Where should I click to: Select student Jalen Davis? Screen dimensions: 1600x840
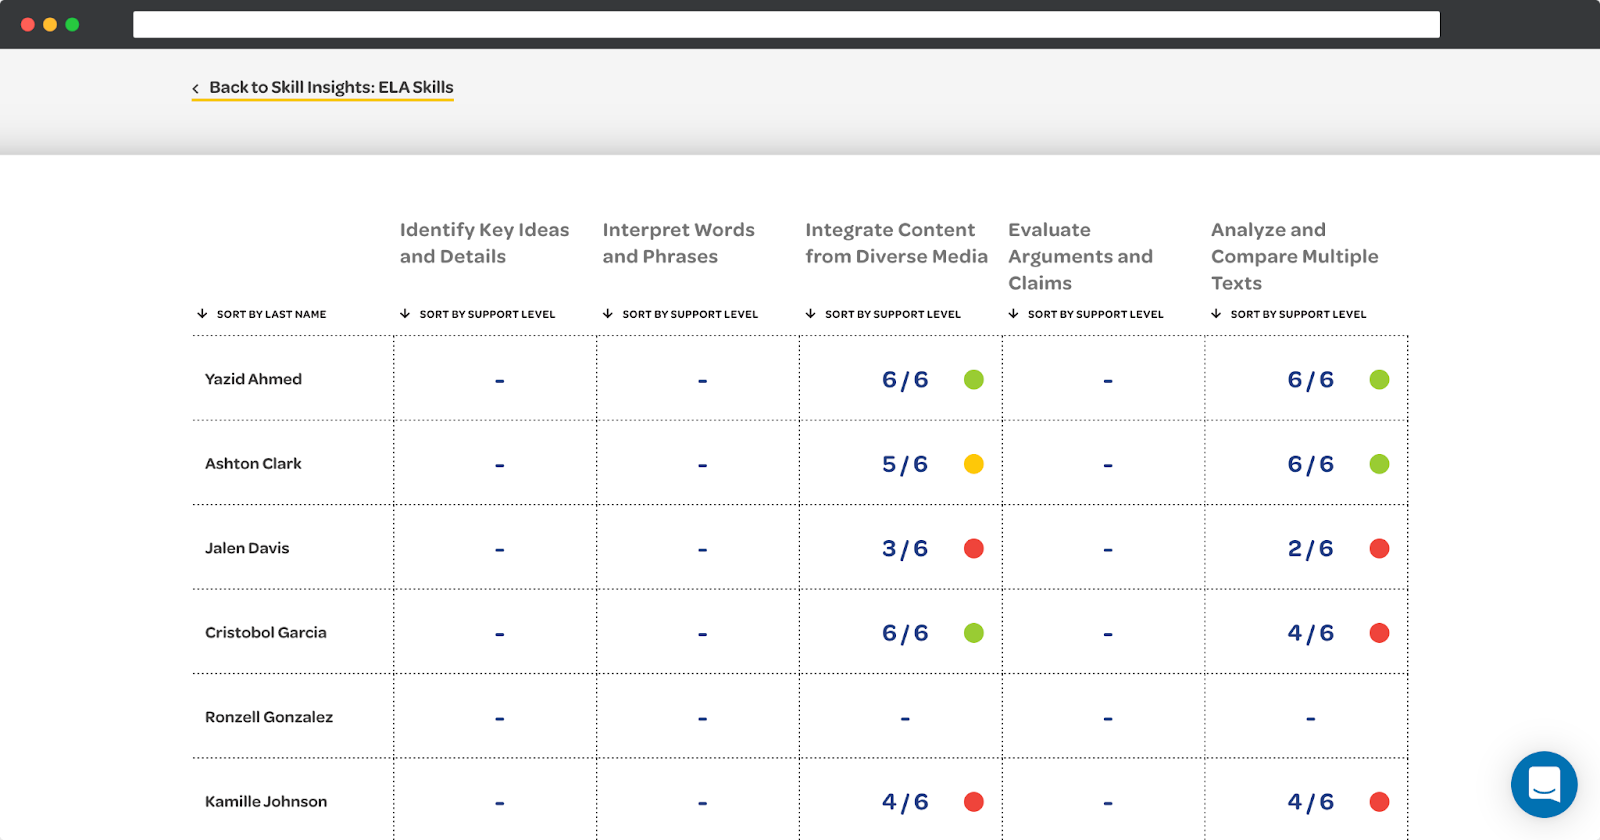pos(247,548)
